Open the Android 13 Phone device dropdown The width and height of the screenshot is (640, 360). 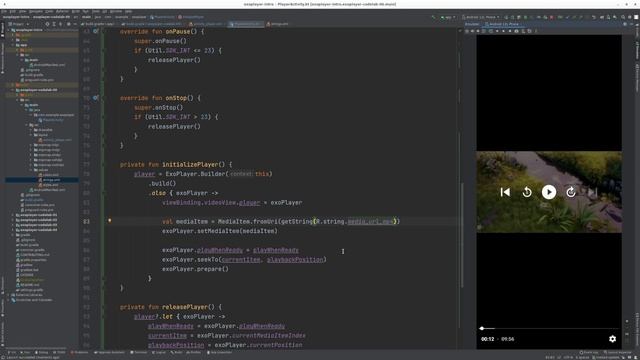pos(481,17)
